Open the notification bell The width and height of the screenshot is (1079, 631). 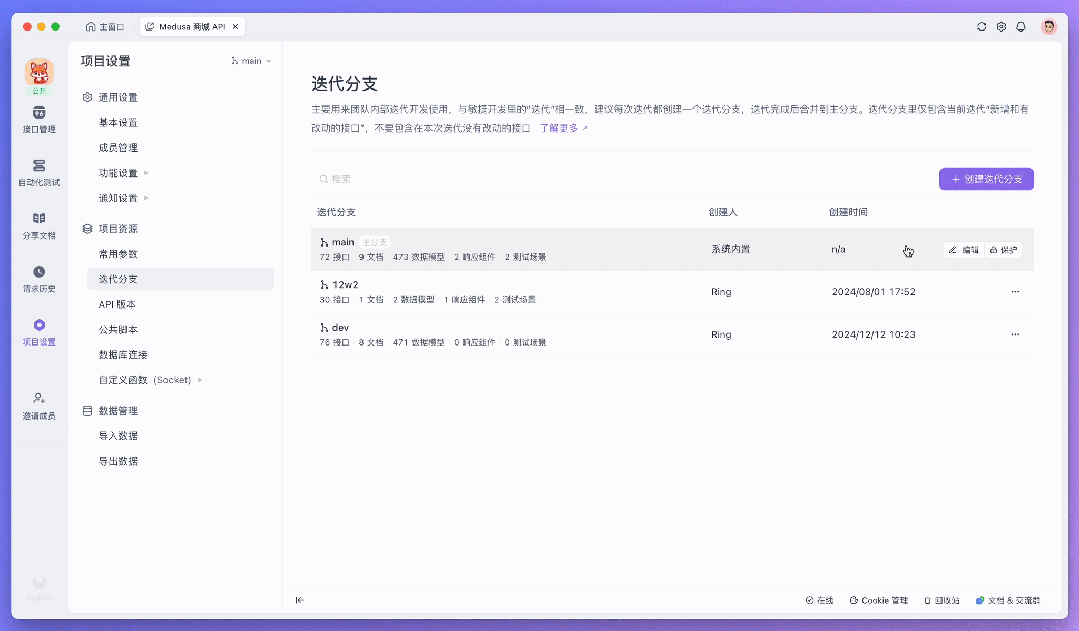coord(1020,27)
